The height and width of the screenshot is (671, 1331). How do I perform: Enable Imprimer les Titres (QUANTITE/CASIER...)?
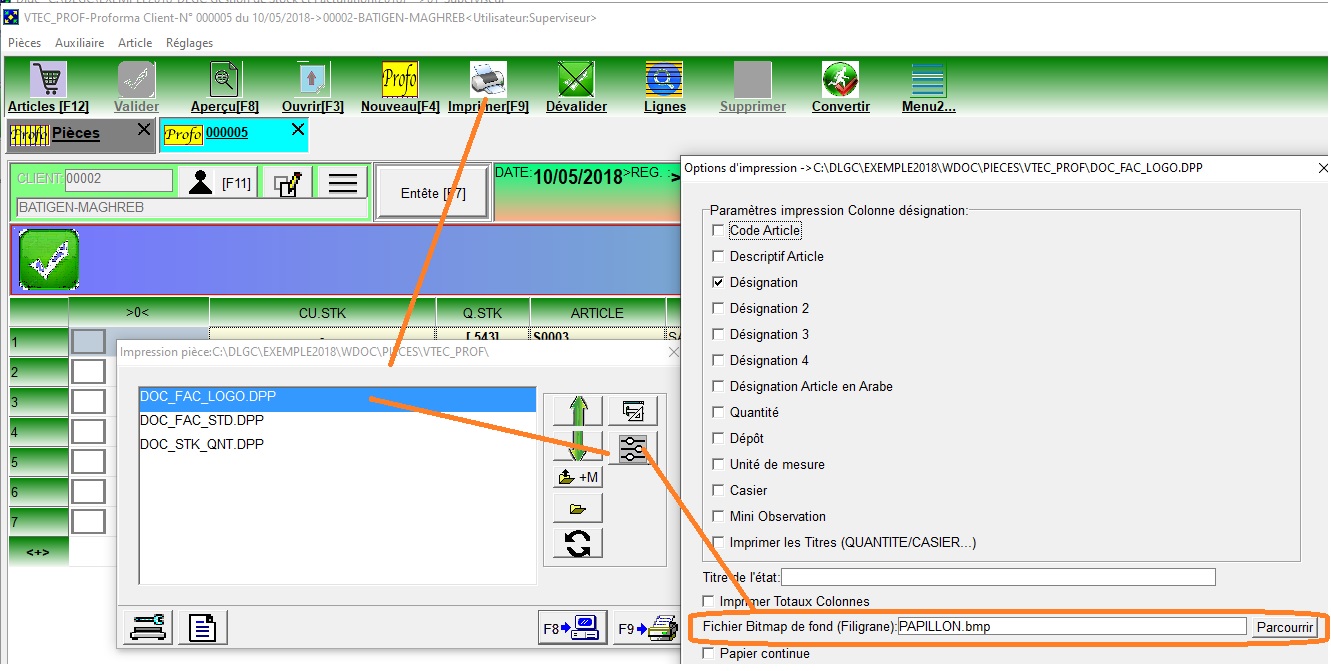pyautogui.click(x=717, y=542)
